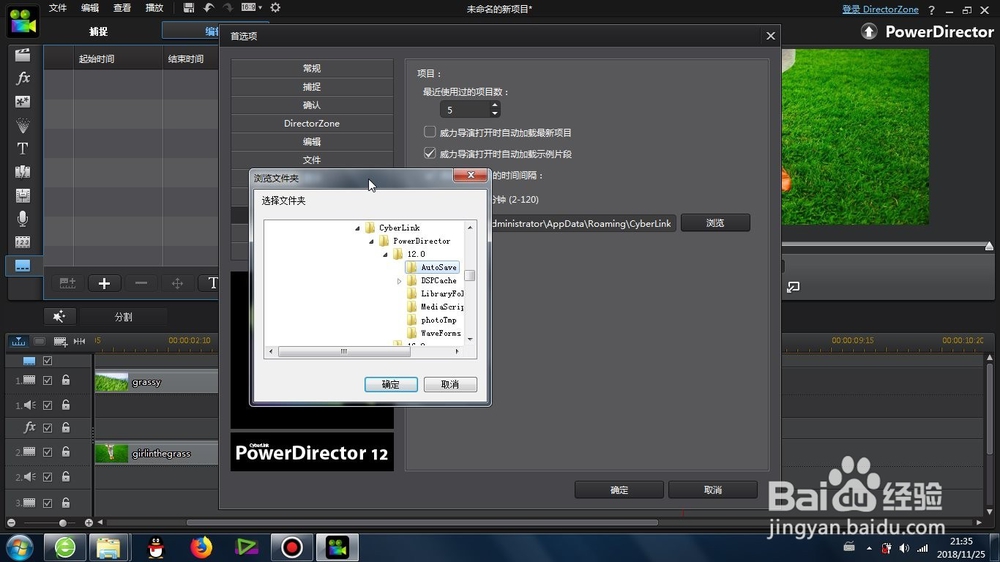1000x562 pixels.
Task: Click the fit-to-timeline ruler icon
Action: tap(79, 341)
